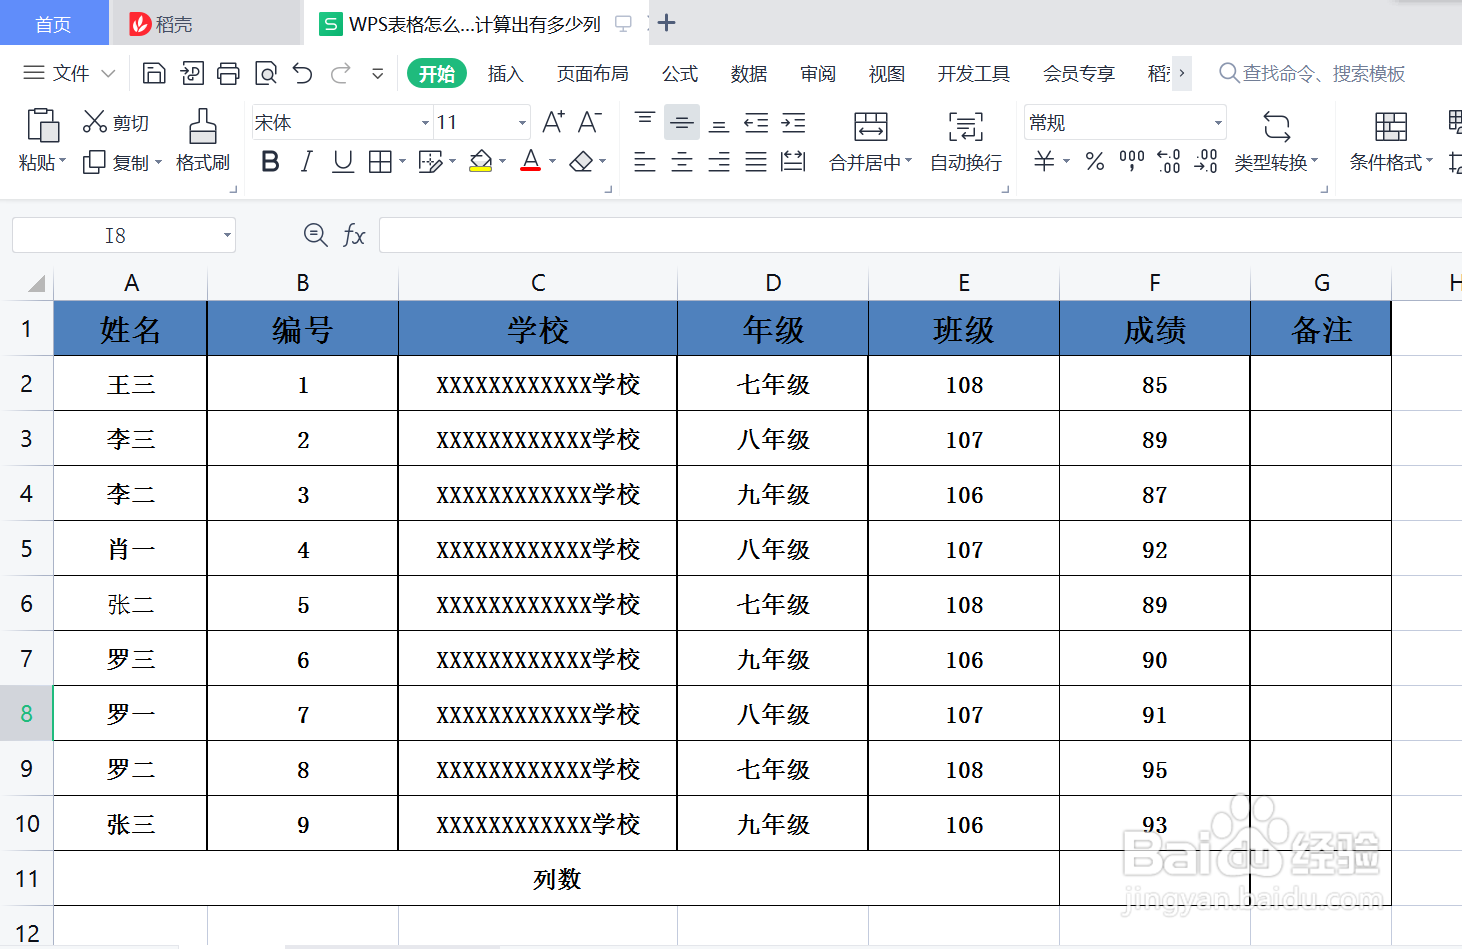Click search commands box 查找命令
The width and height of the screenshot is (1462, 949).
[x=1313, y=73]
